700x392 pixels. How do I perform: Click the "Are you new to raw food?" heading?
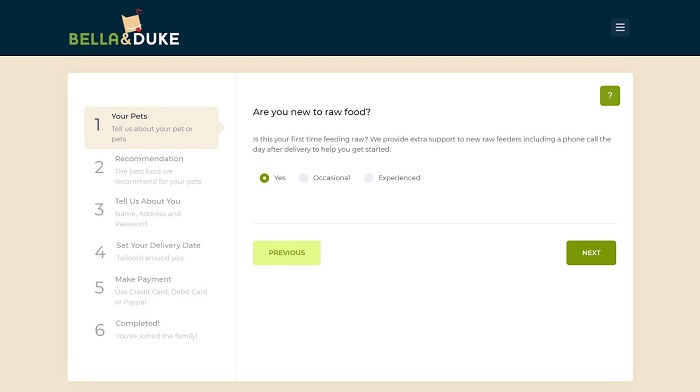tap(312, 112)
